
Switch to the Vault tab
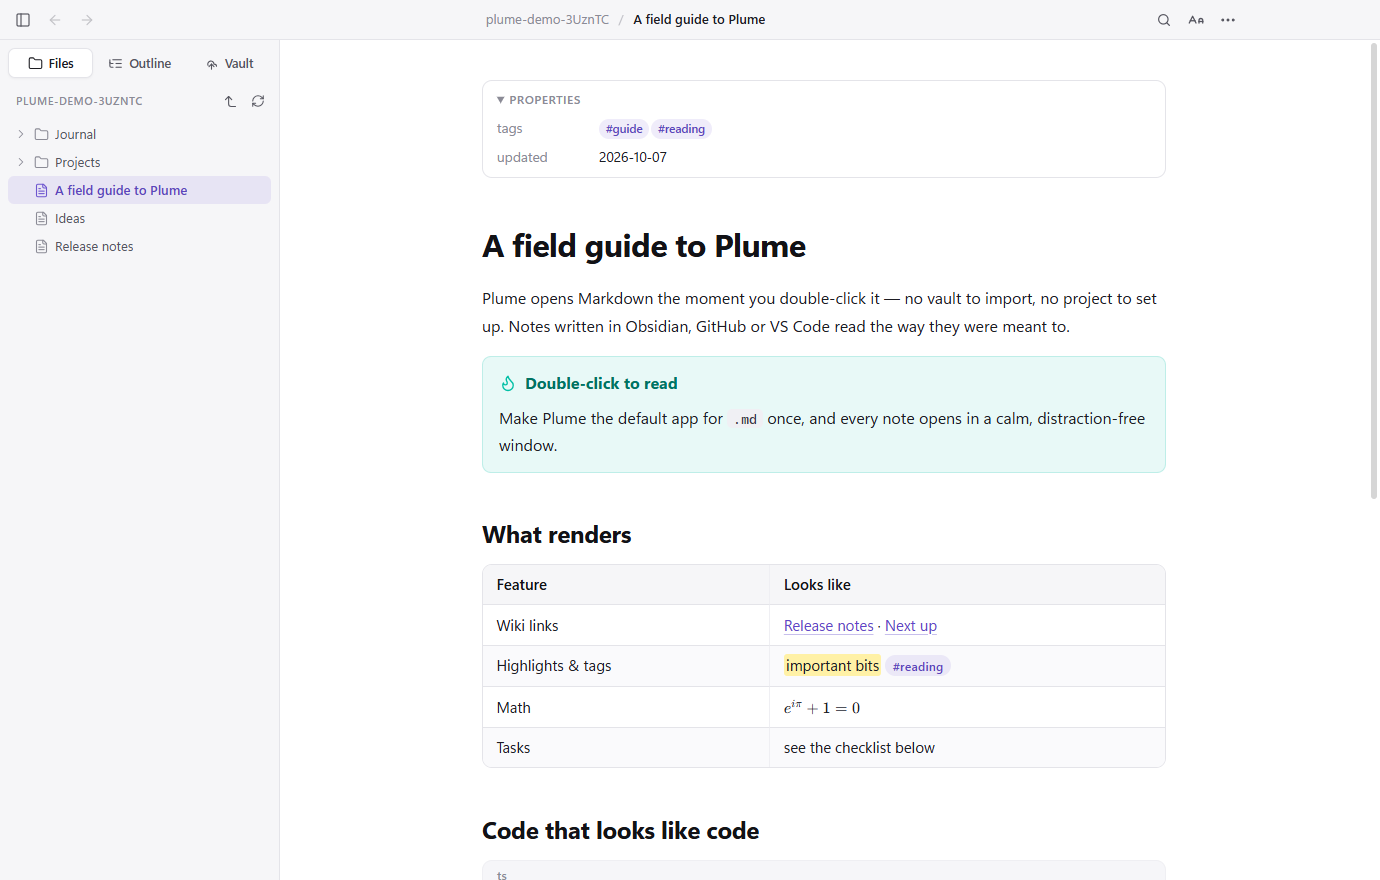pyautogui.click(x=230, y=63)
